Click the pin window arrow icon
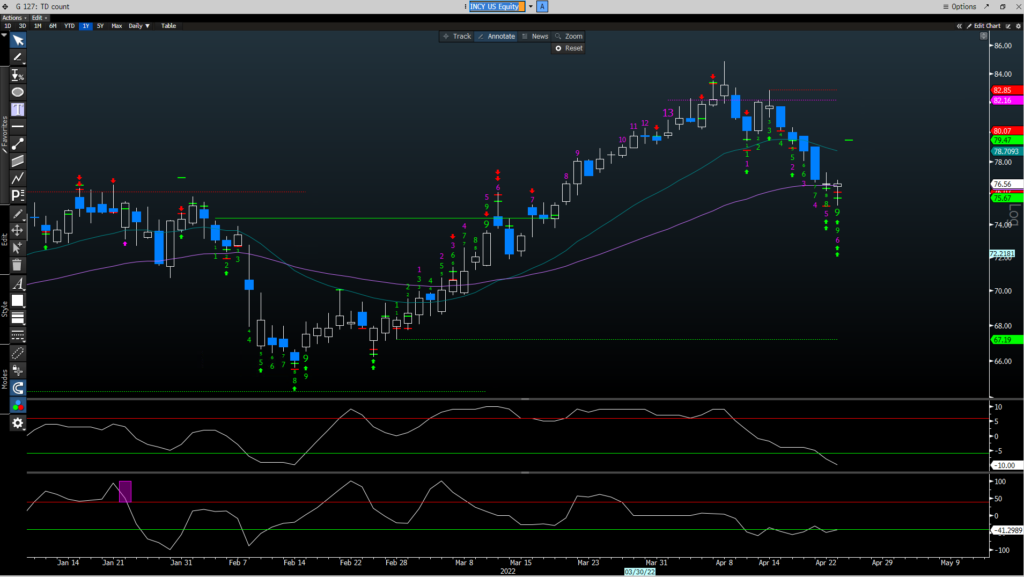The height and width of the screenshot is (577, 1024). coord(986,7)
